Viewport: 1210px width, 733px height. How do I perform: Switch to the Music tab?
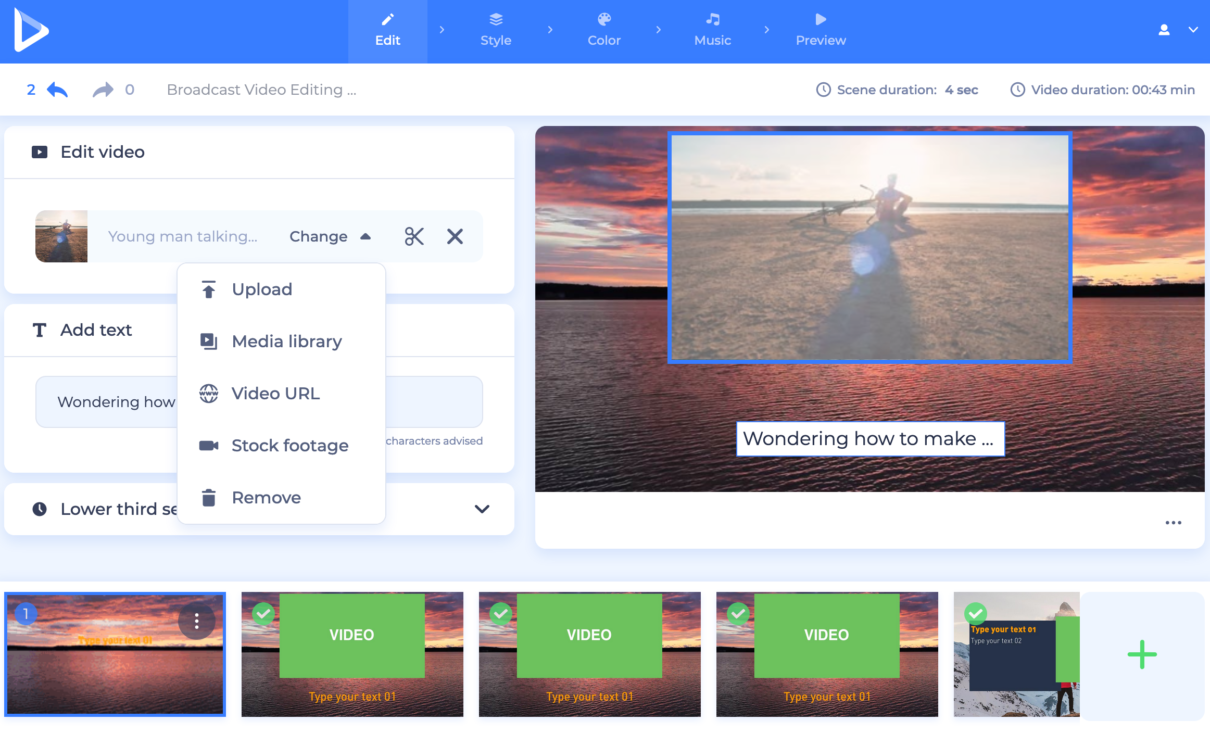tap(712, 31)
